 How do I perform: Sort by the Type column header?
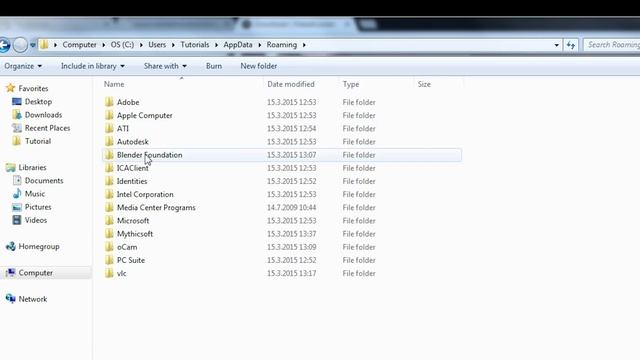(x=376, y=84)
